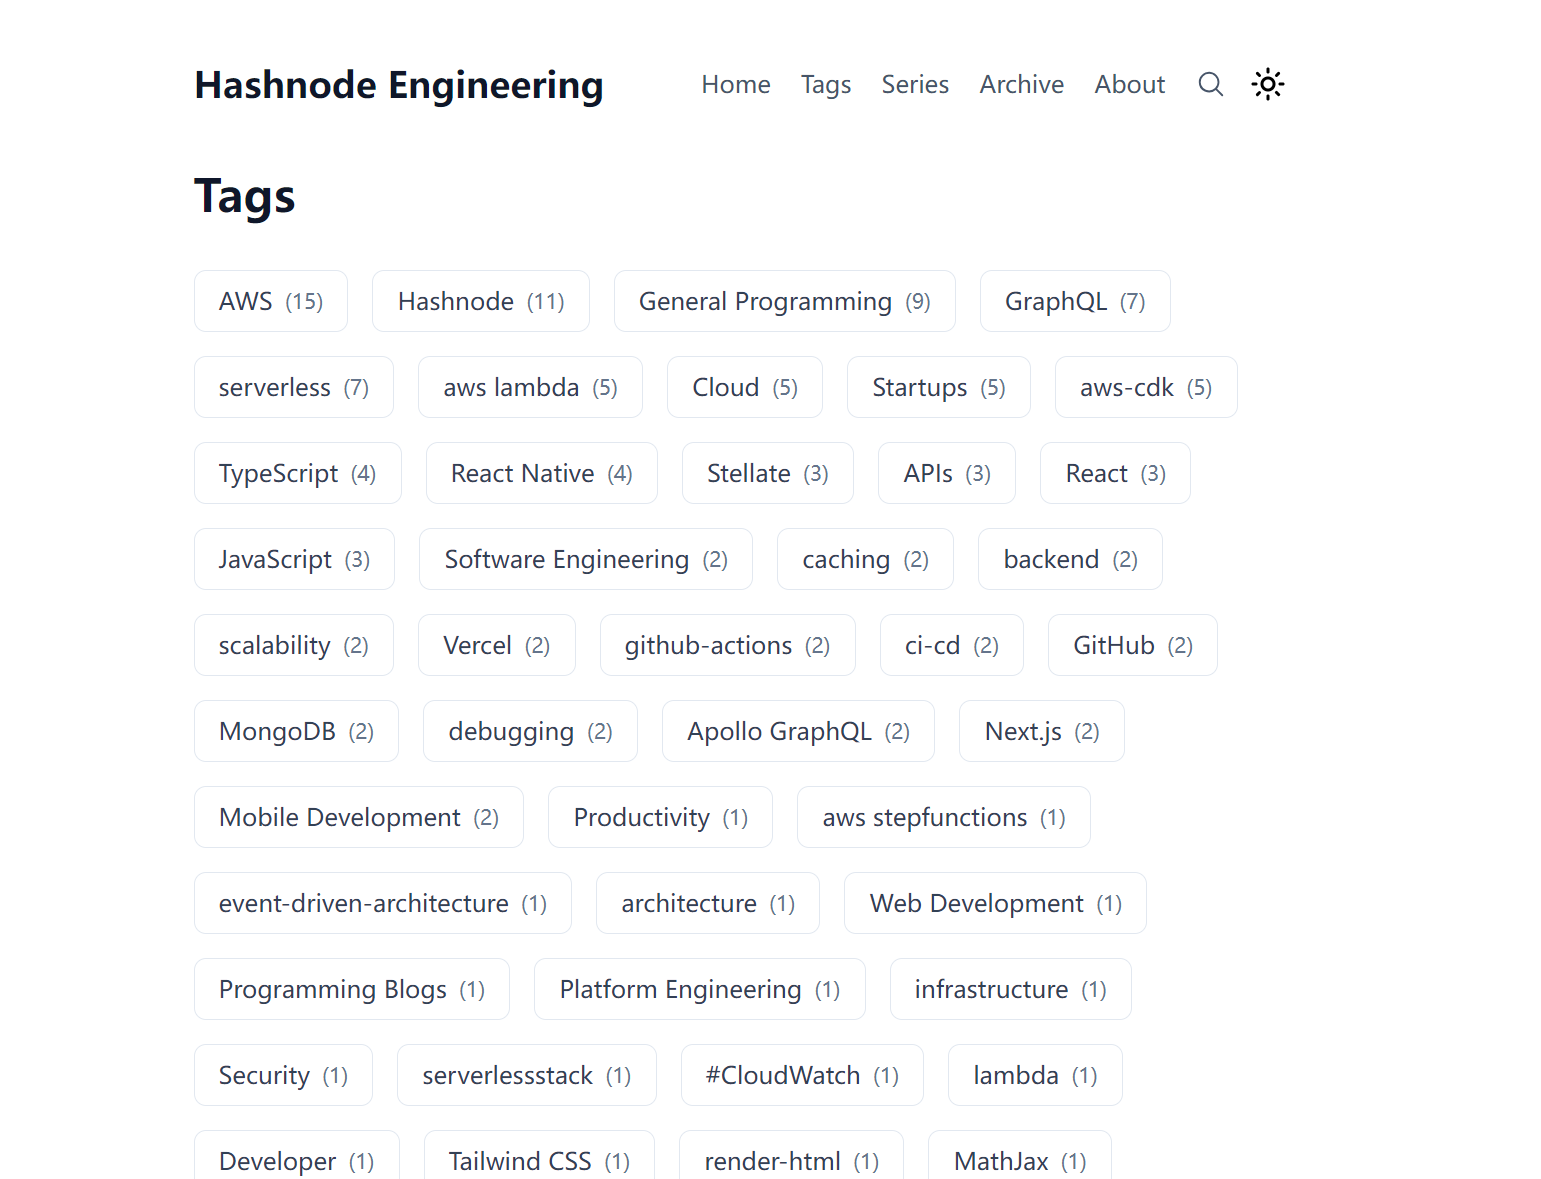Viewport: 1541px width, 1179px height.
Task: Select Software Engineering (2) tag
Action: point(586,559)
